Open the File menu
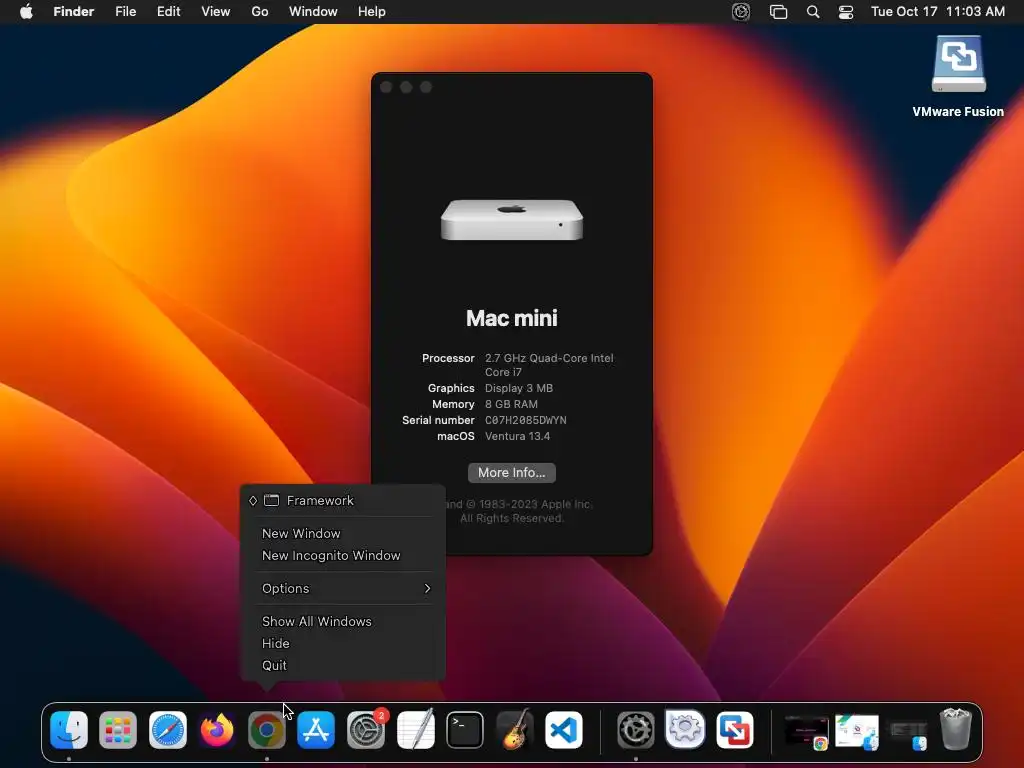The width and height of the screenshot is (1024, 768). pos(125,12)
